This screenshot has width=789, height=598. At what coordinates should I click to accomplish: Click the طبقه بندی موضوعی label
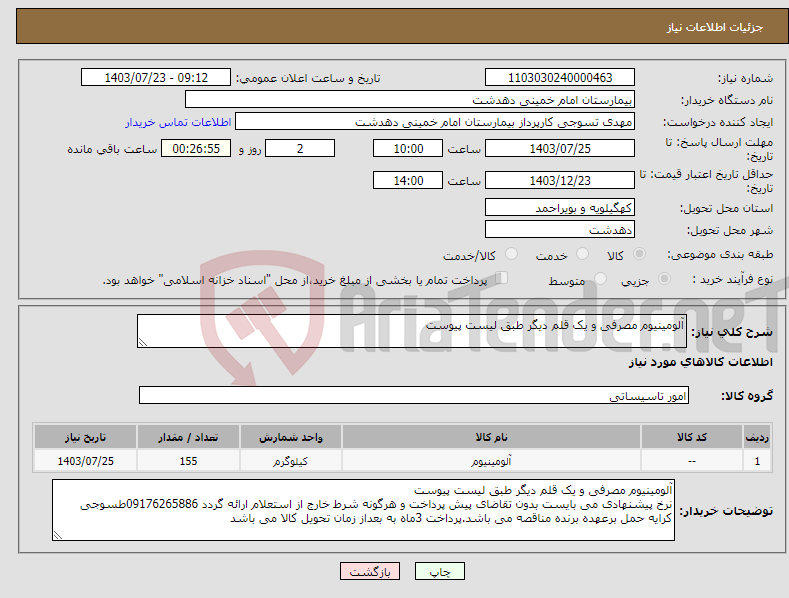(x=720, y=254)
